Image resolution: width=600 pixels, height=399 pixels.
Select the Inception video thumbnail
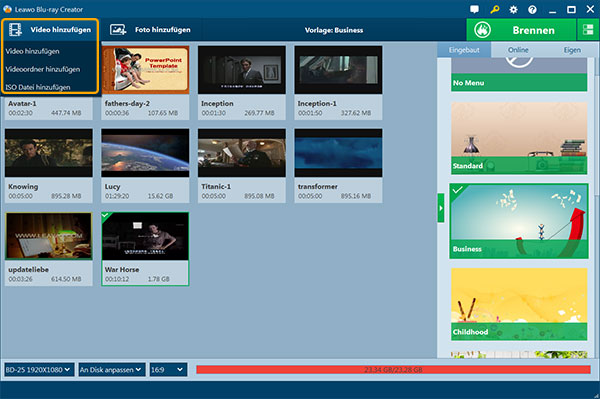(241, 70)
